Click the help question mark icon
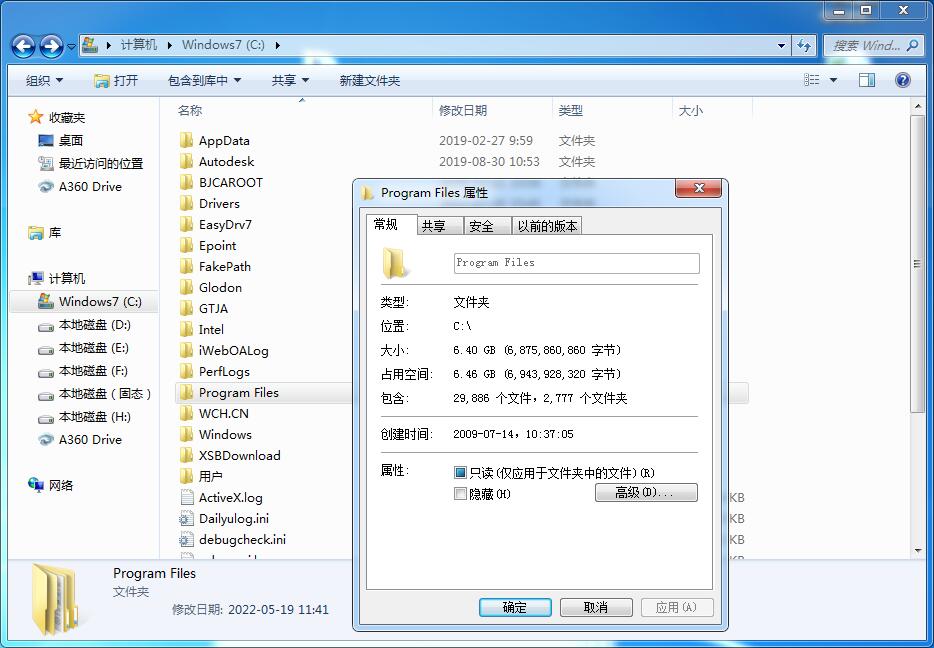Screen dimensions: 934x648 pos(903,79)
